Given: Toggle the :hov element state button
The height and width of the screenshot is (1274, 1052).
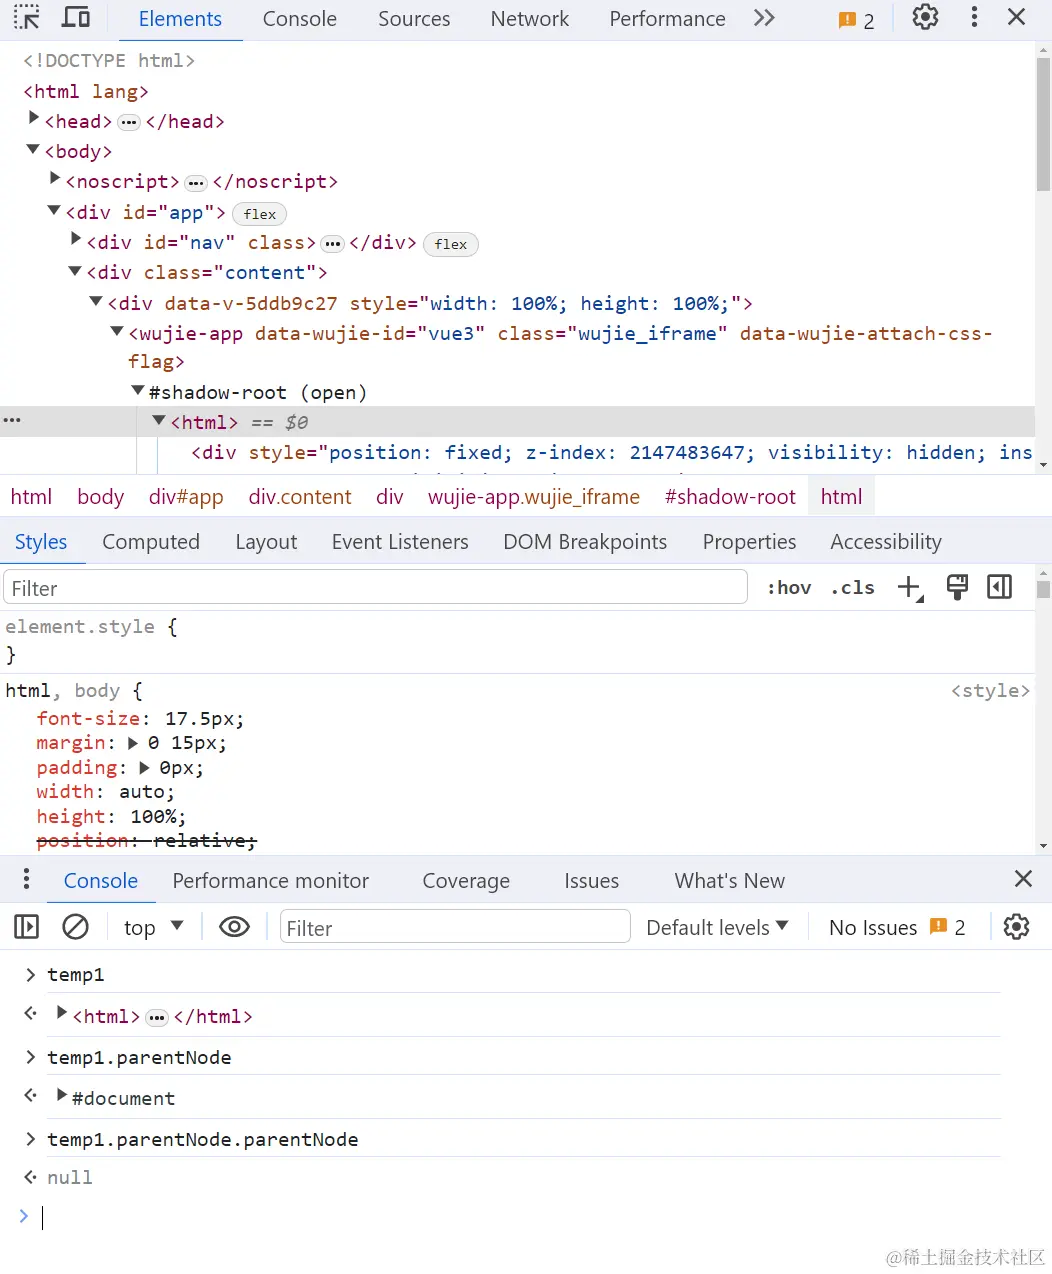Looking at the screenshot, I should [x=789, y=588].
